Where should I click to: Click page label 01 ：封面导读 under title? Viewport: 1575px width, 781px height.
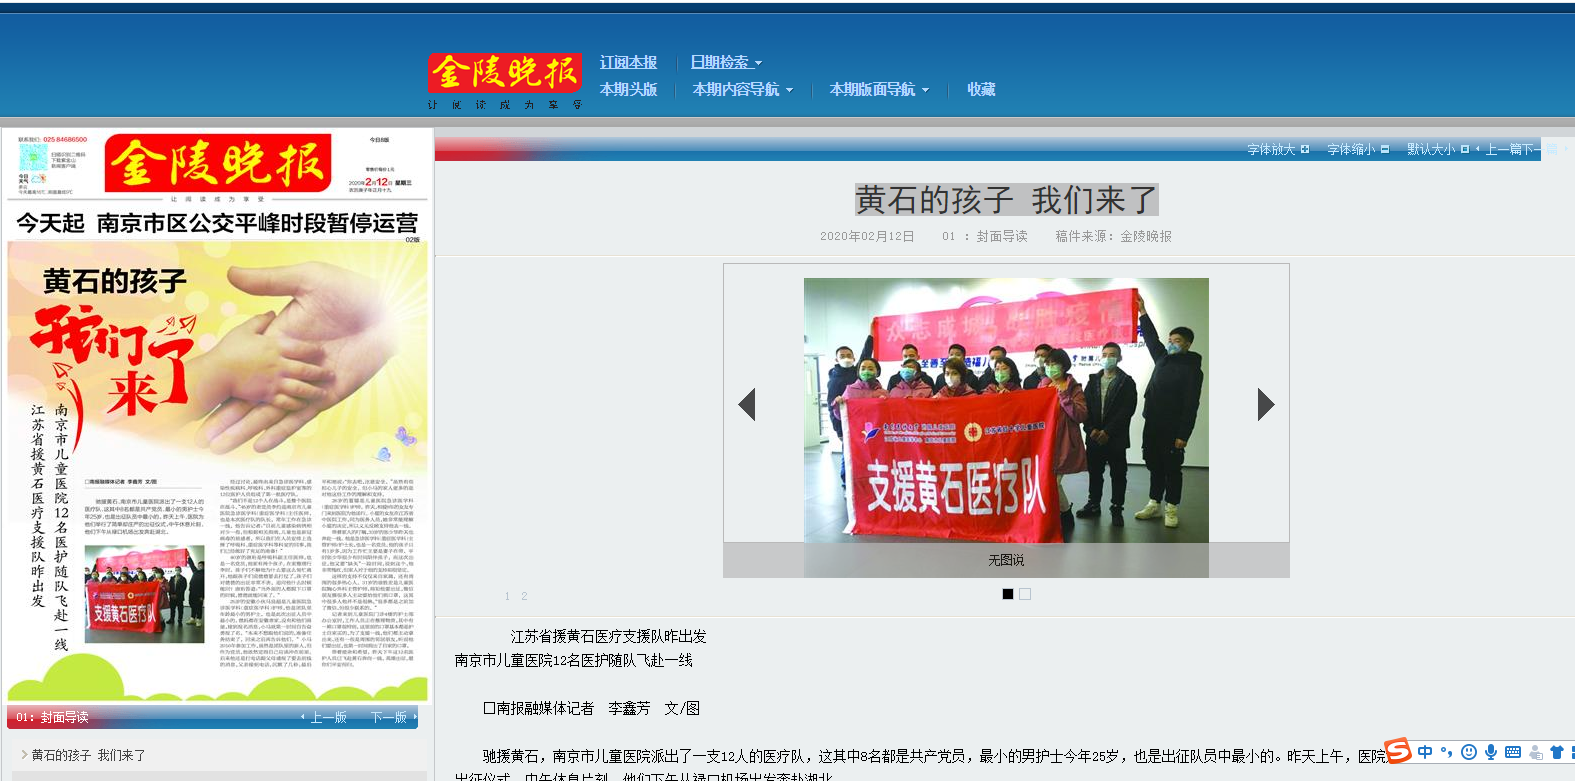pos(984,237)
